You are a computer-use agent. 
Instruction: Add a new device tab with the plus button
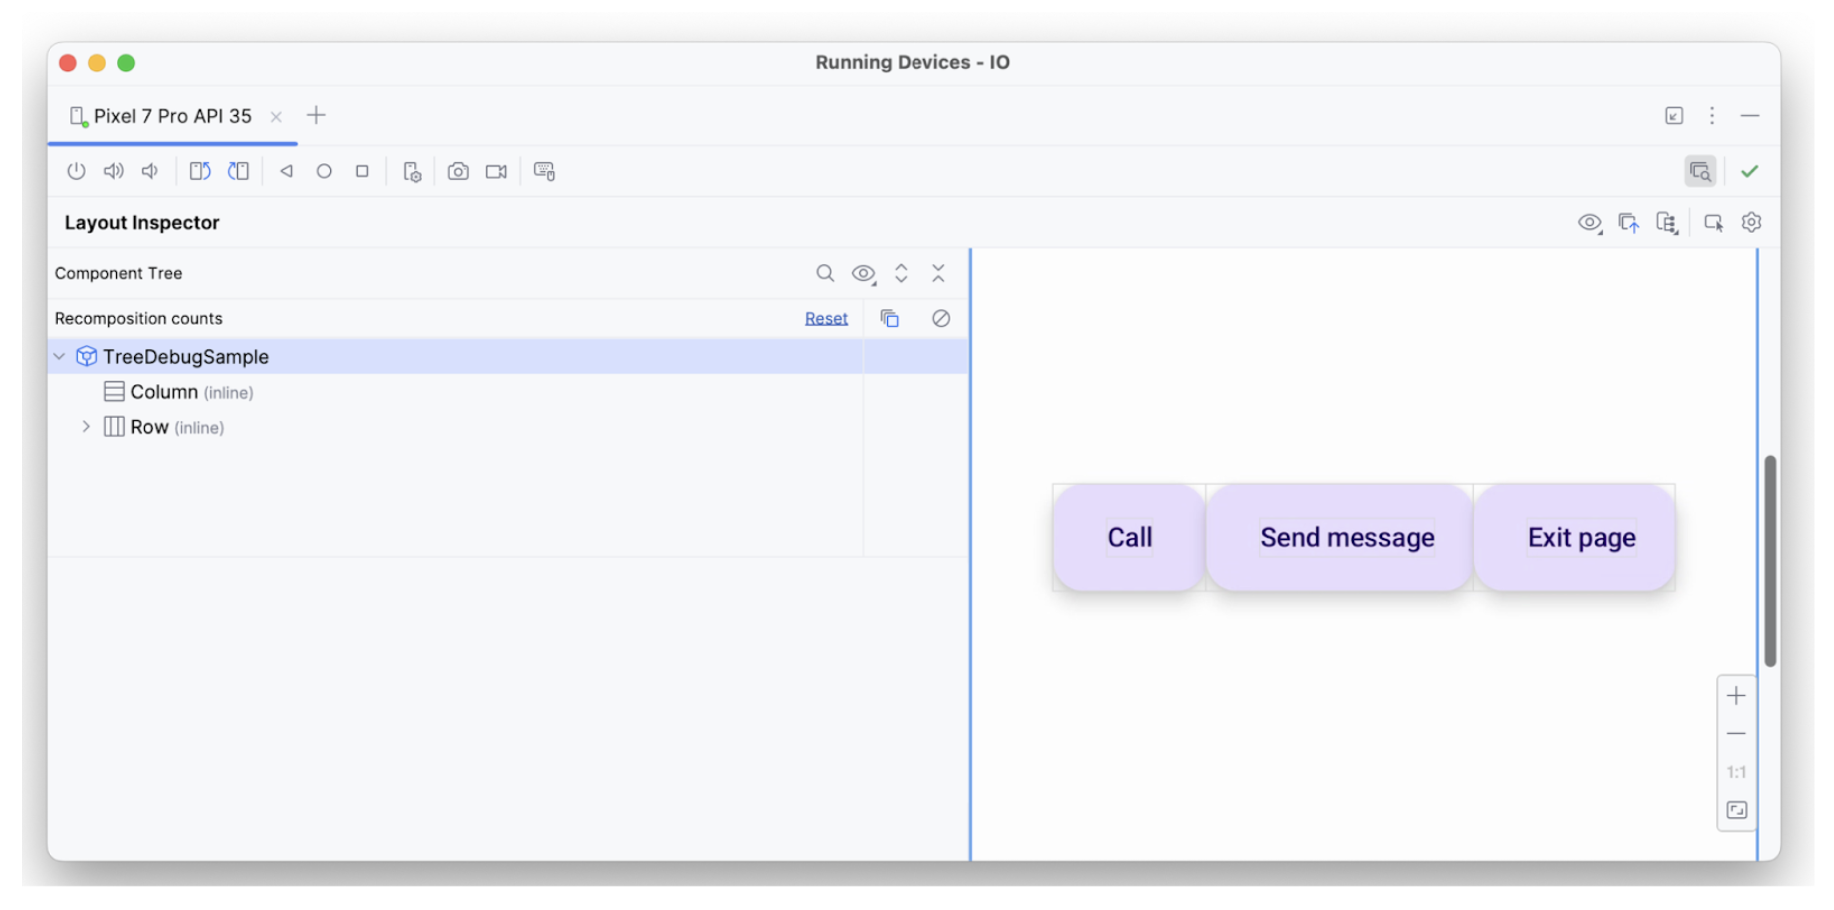317,115
